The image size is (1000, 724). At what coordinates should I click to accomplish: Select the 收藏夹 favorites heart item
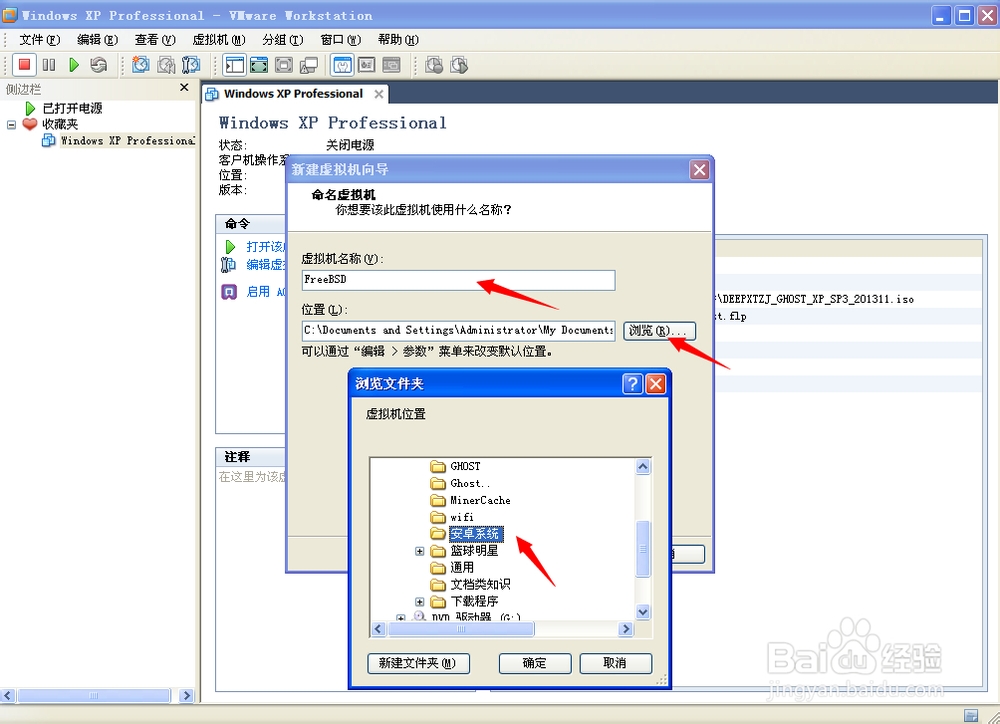51,124
